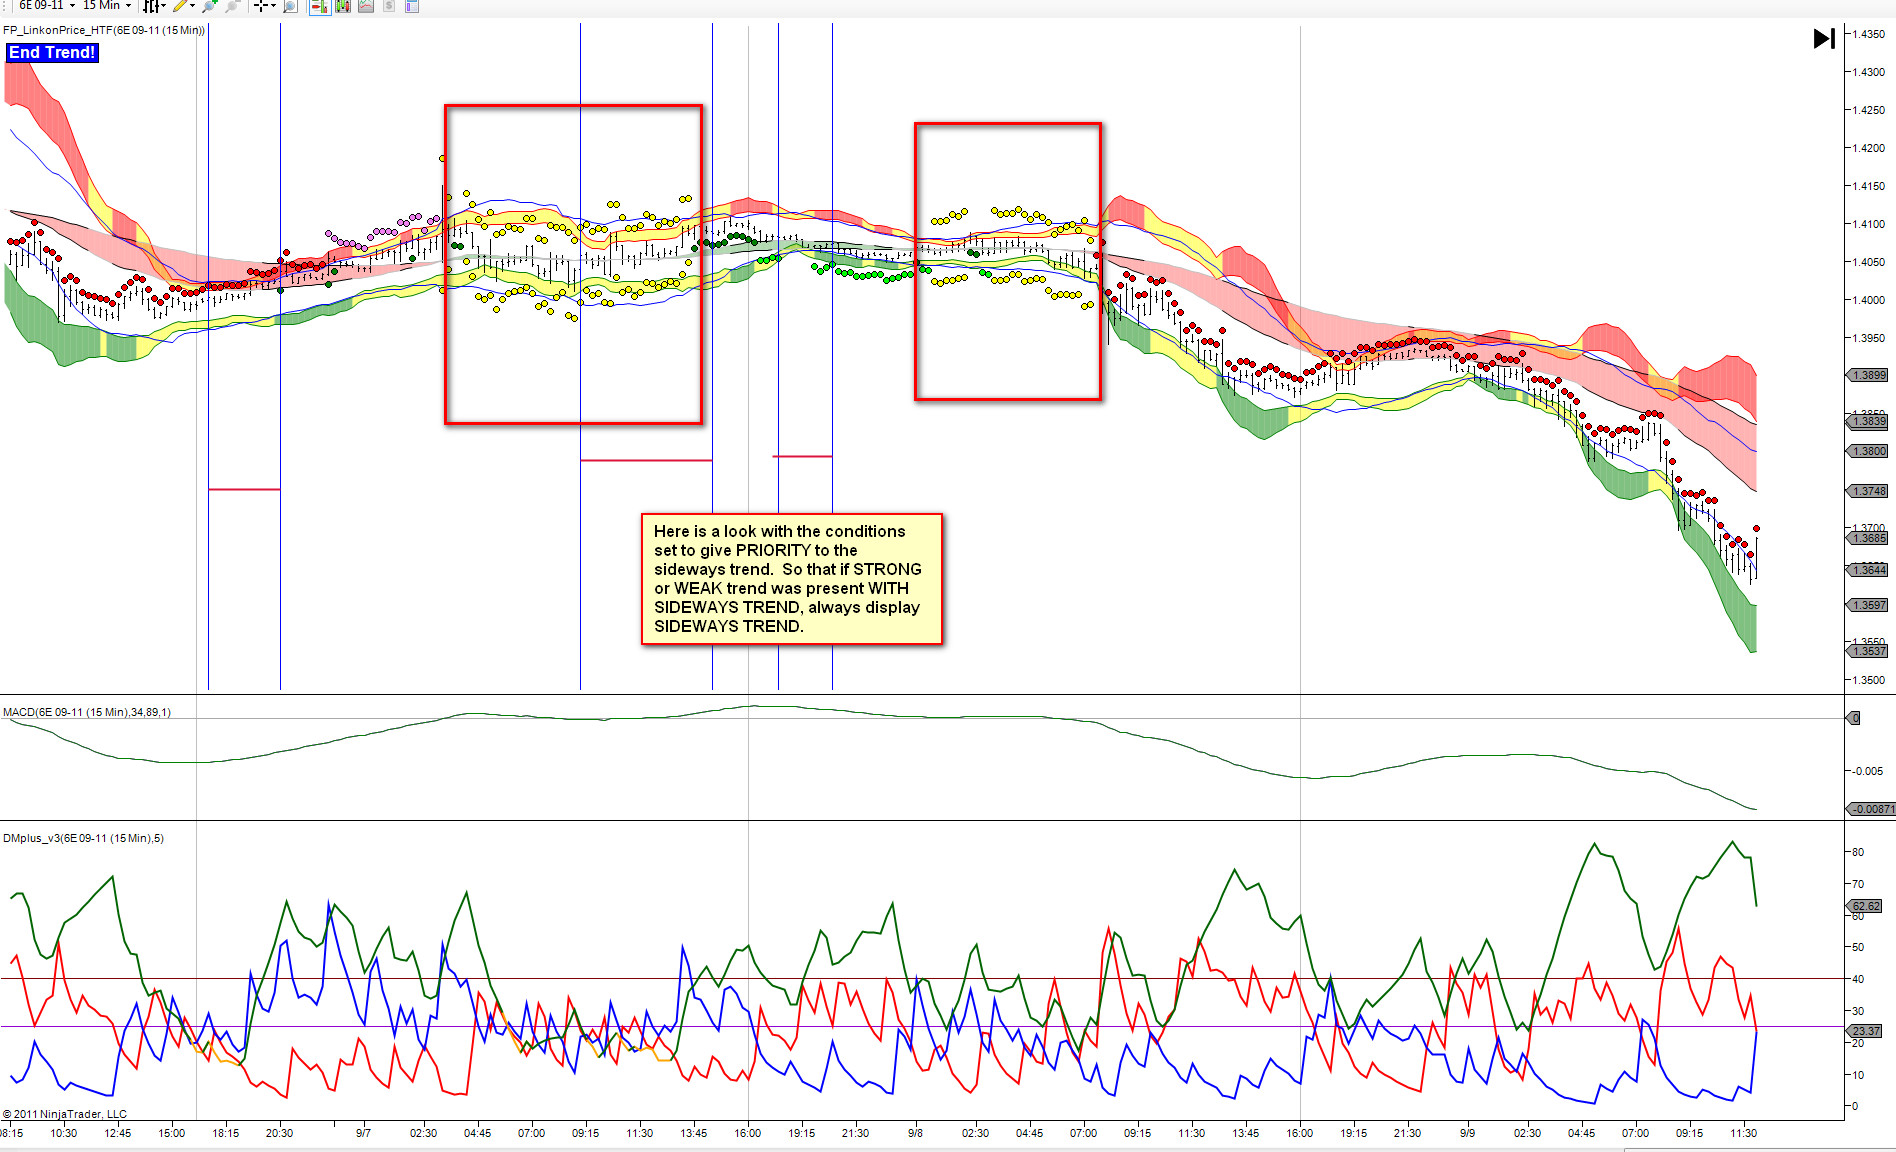Click the 1.3839 price marker
Screen dimensions: 1896x1152
coord(1867,421)
